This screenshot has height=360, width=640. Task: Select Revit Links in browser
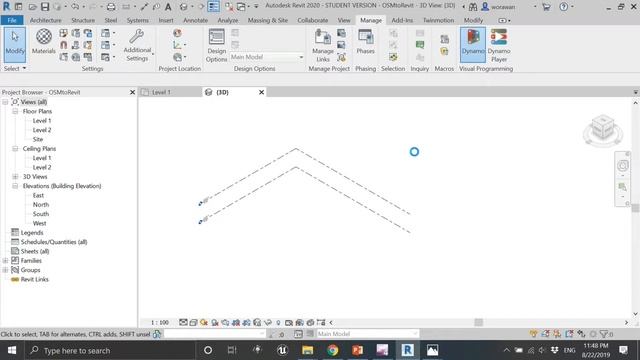35,280
